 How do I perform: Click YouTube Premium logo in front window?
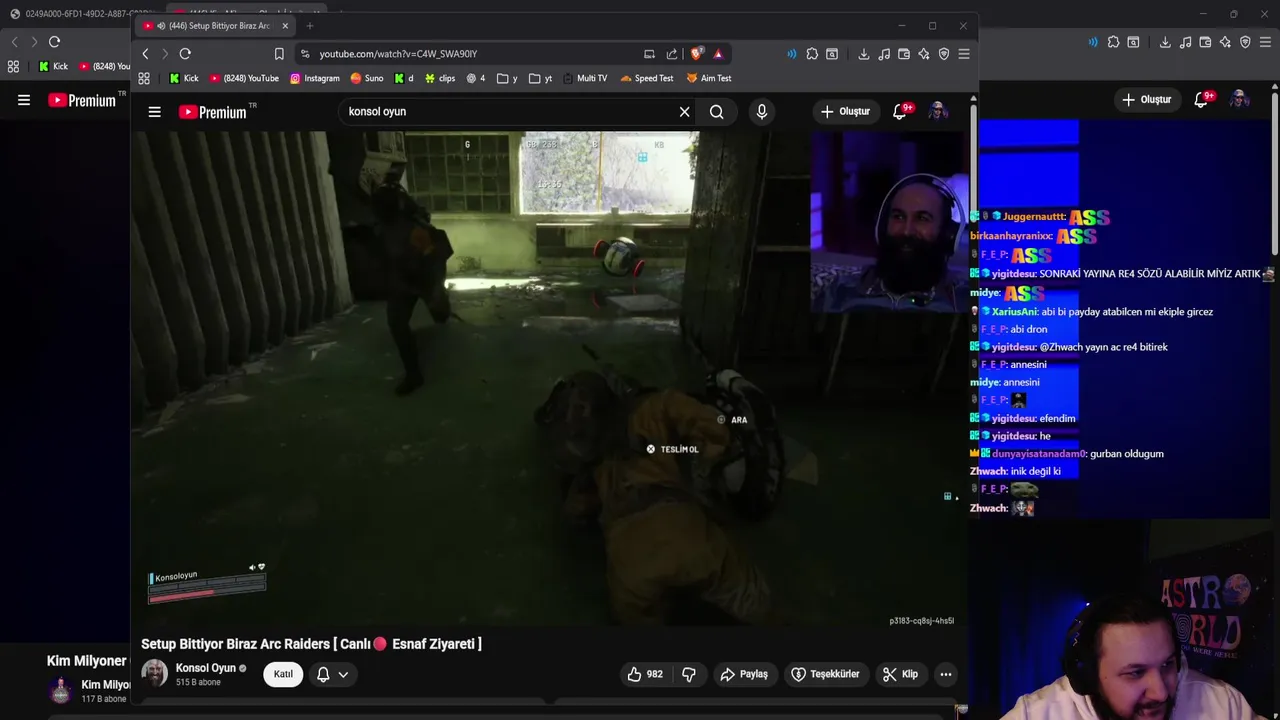(213, 112)
